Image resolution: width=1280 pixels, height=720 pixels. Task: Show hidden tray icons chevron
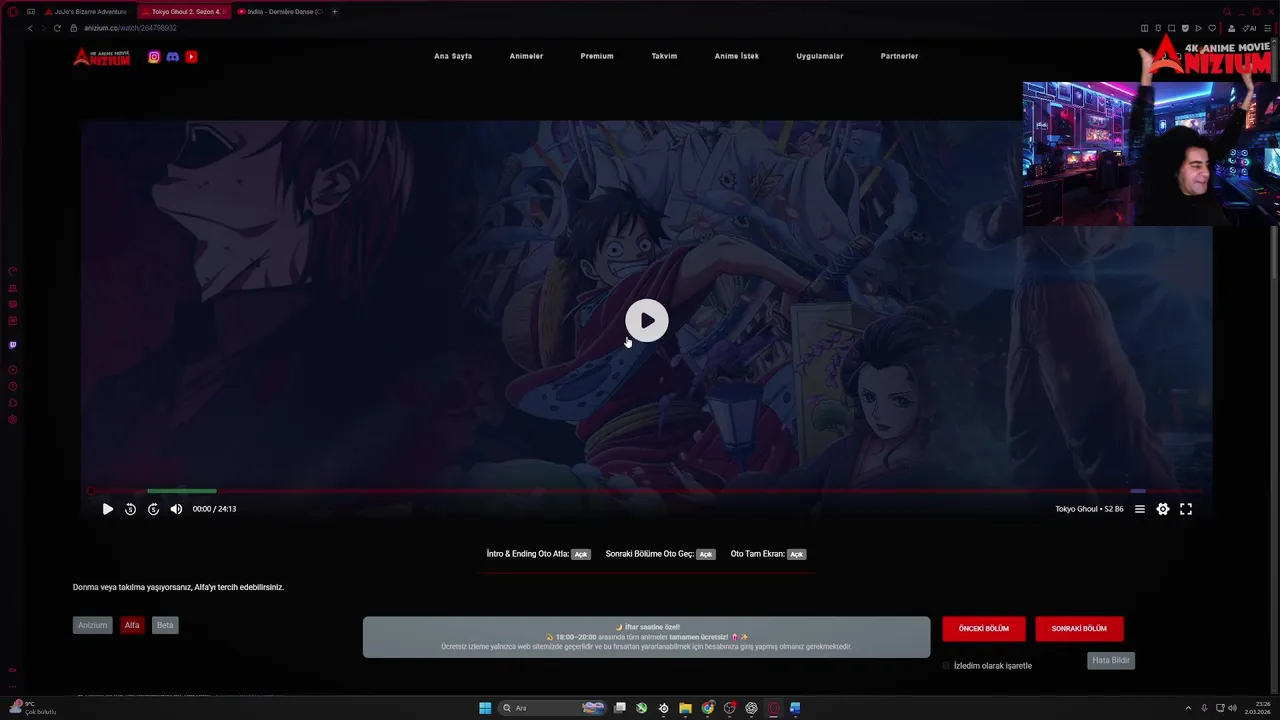(1188, 708)
